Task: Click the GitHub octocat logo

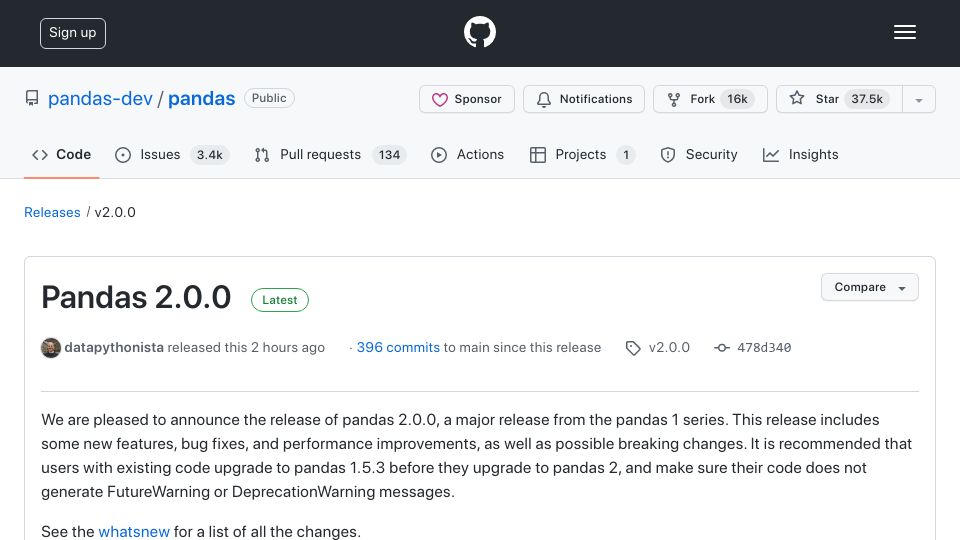Action: (x=479, y=32)
